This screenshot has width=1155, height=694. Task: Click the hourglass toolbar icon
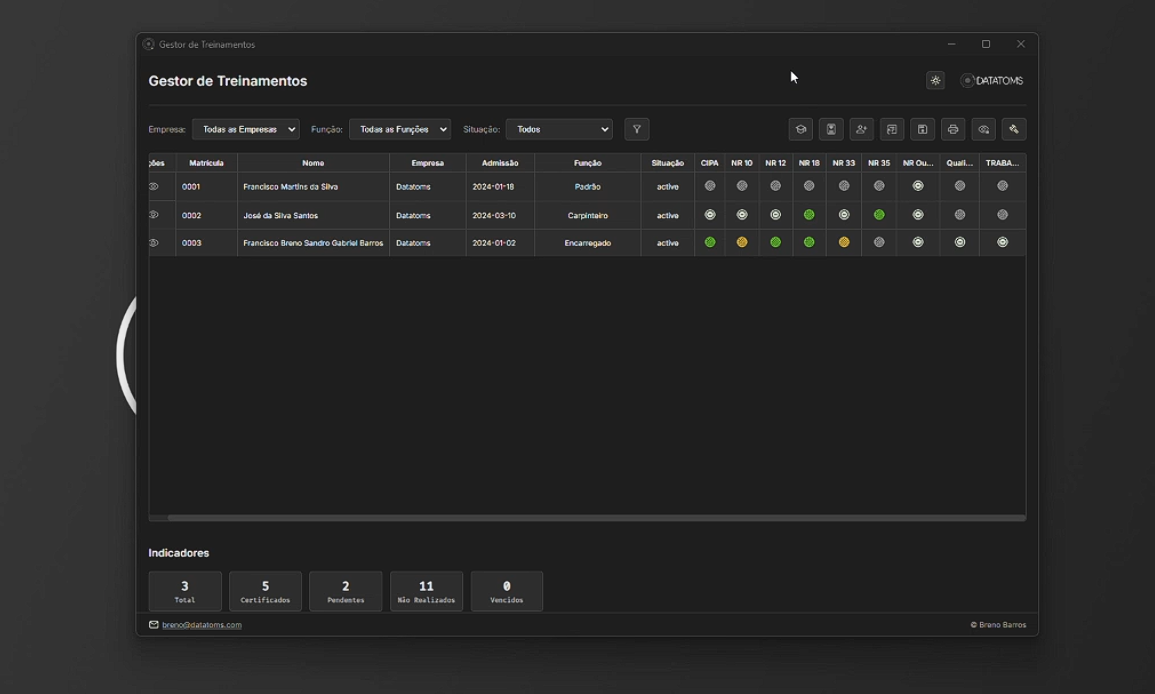click(831, 130)
